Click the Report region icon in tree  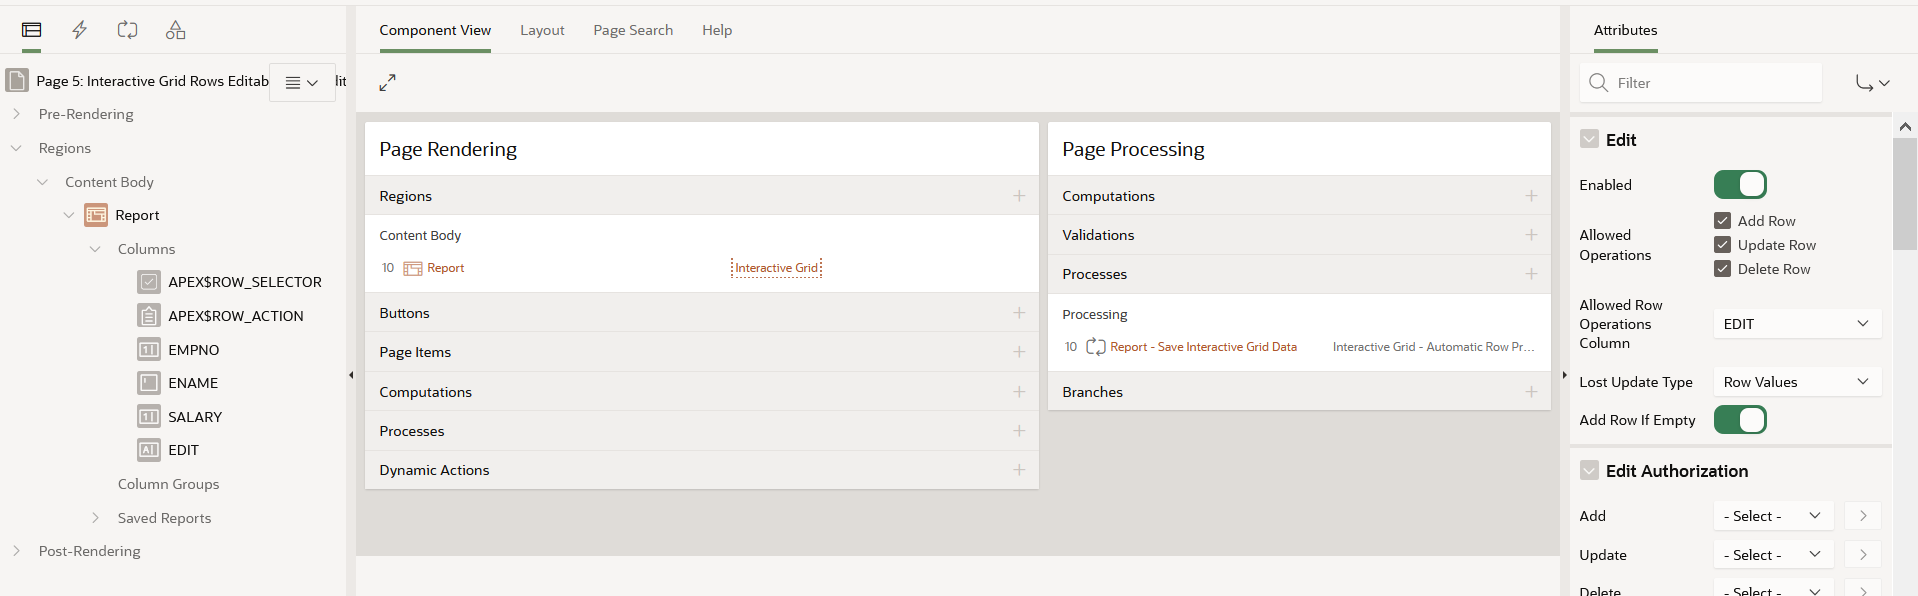point(96,215)
